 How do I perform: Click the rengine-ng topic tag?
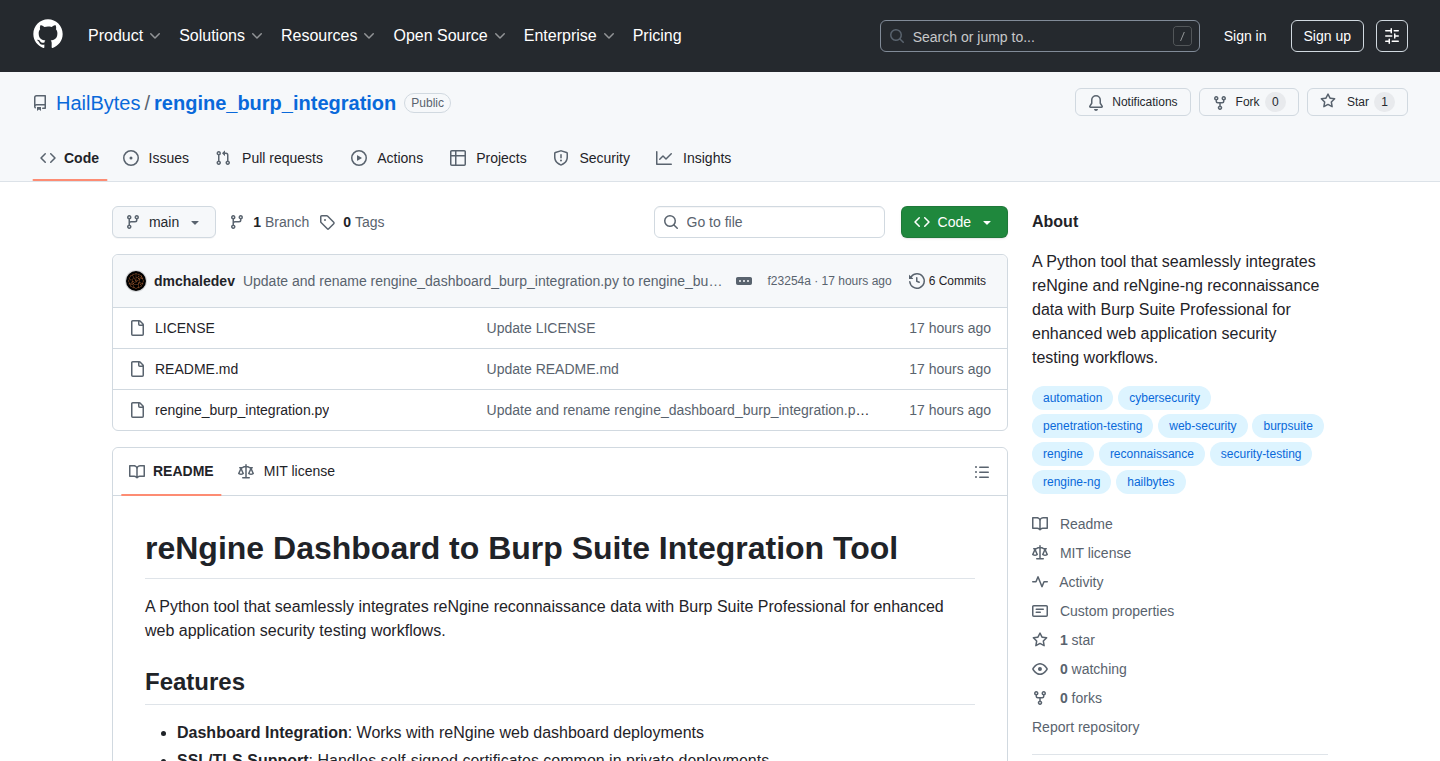[1071, 482]
